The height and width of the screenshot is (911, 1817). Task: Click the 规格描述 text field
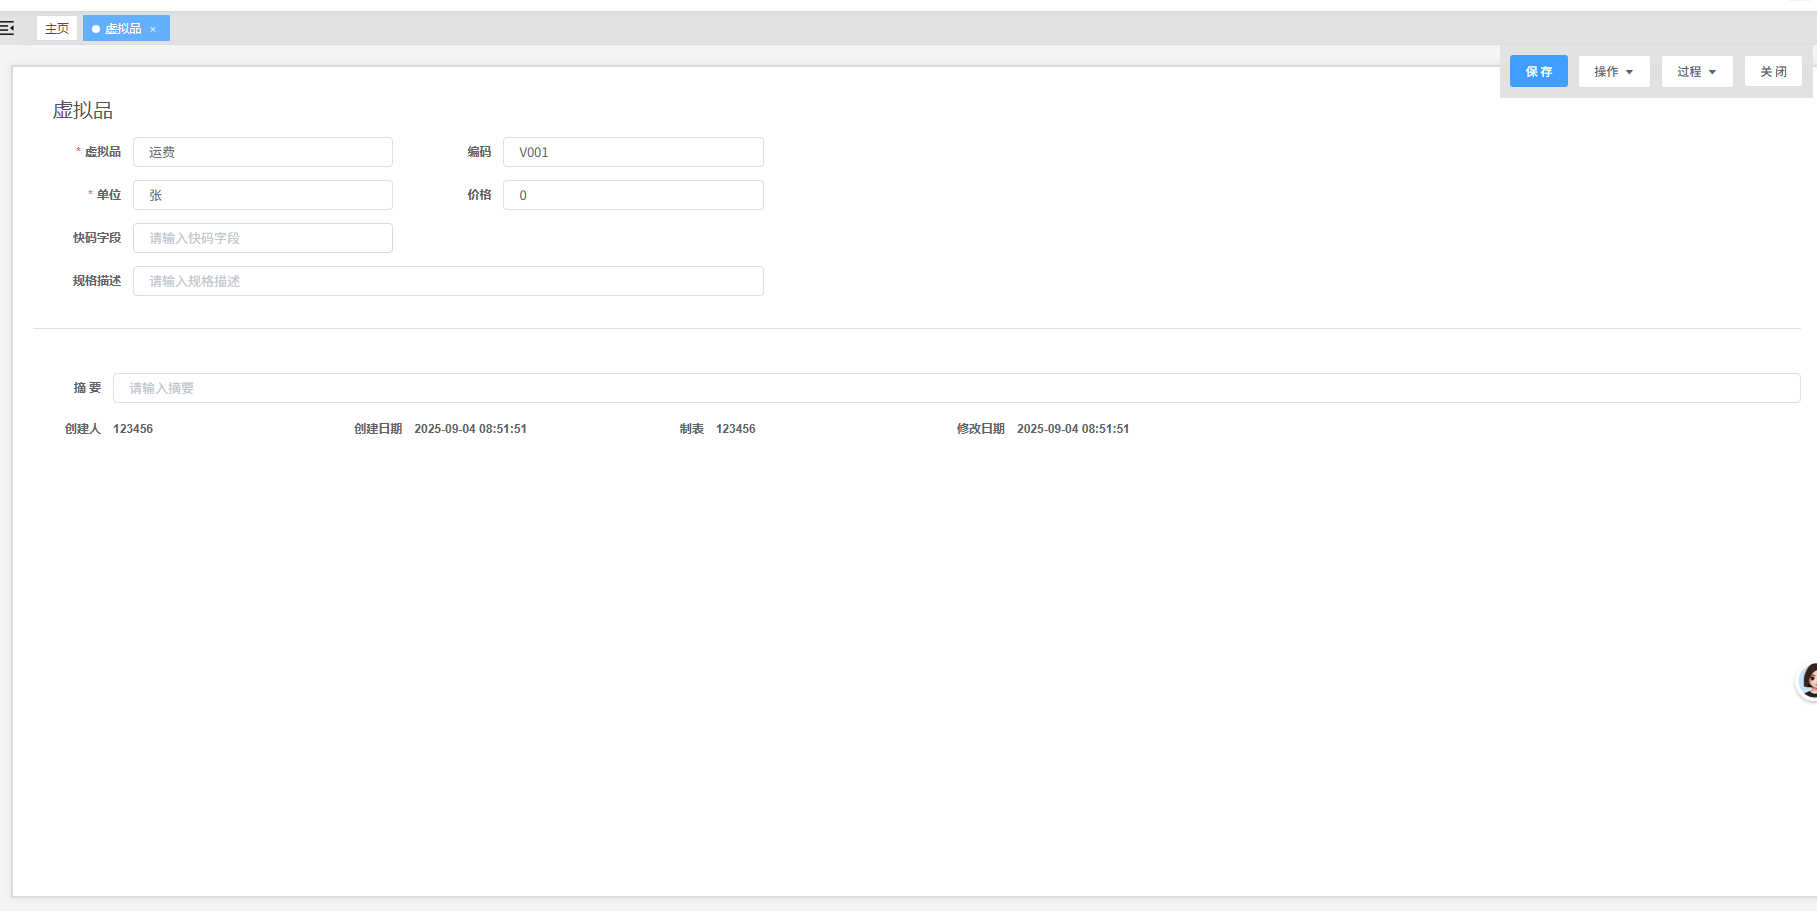[x=447, y=281]
